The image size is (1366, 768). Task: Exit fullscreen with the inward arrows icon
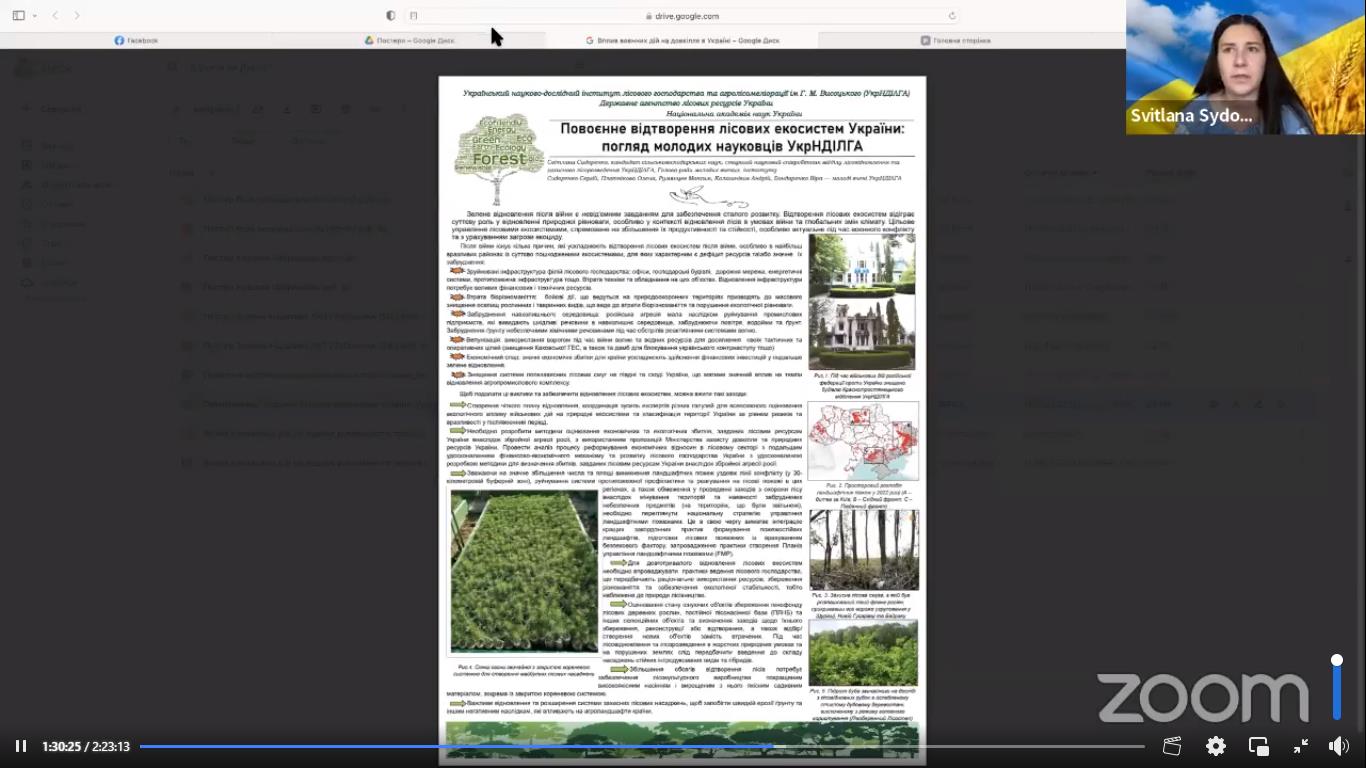coord(1301,746)
